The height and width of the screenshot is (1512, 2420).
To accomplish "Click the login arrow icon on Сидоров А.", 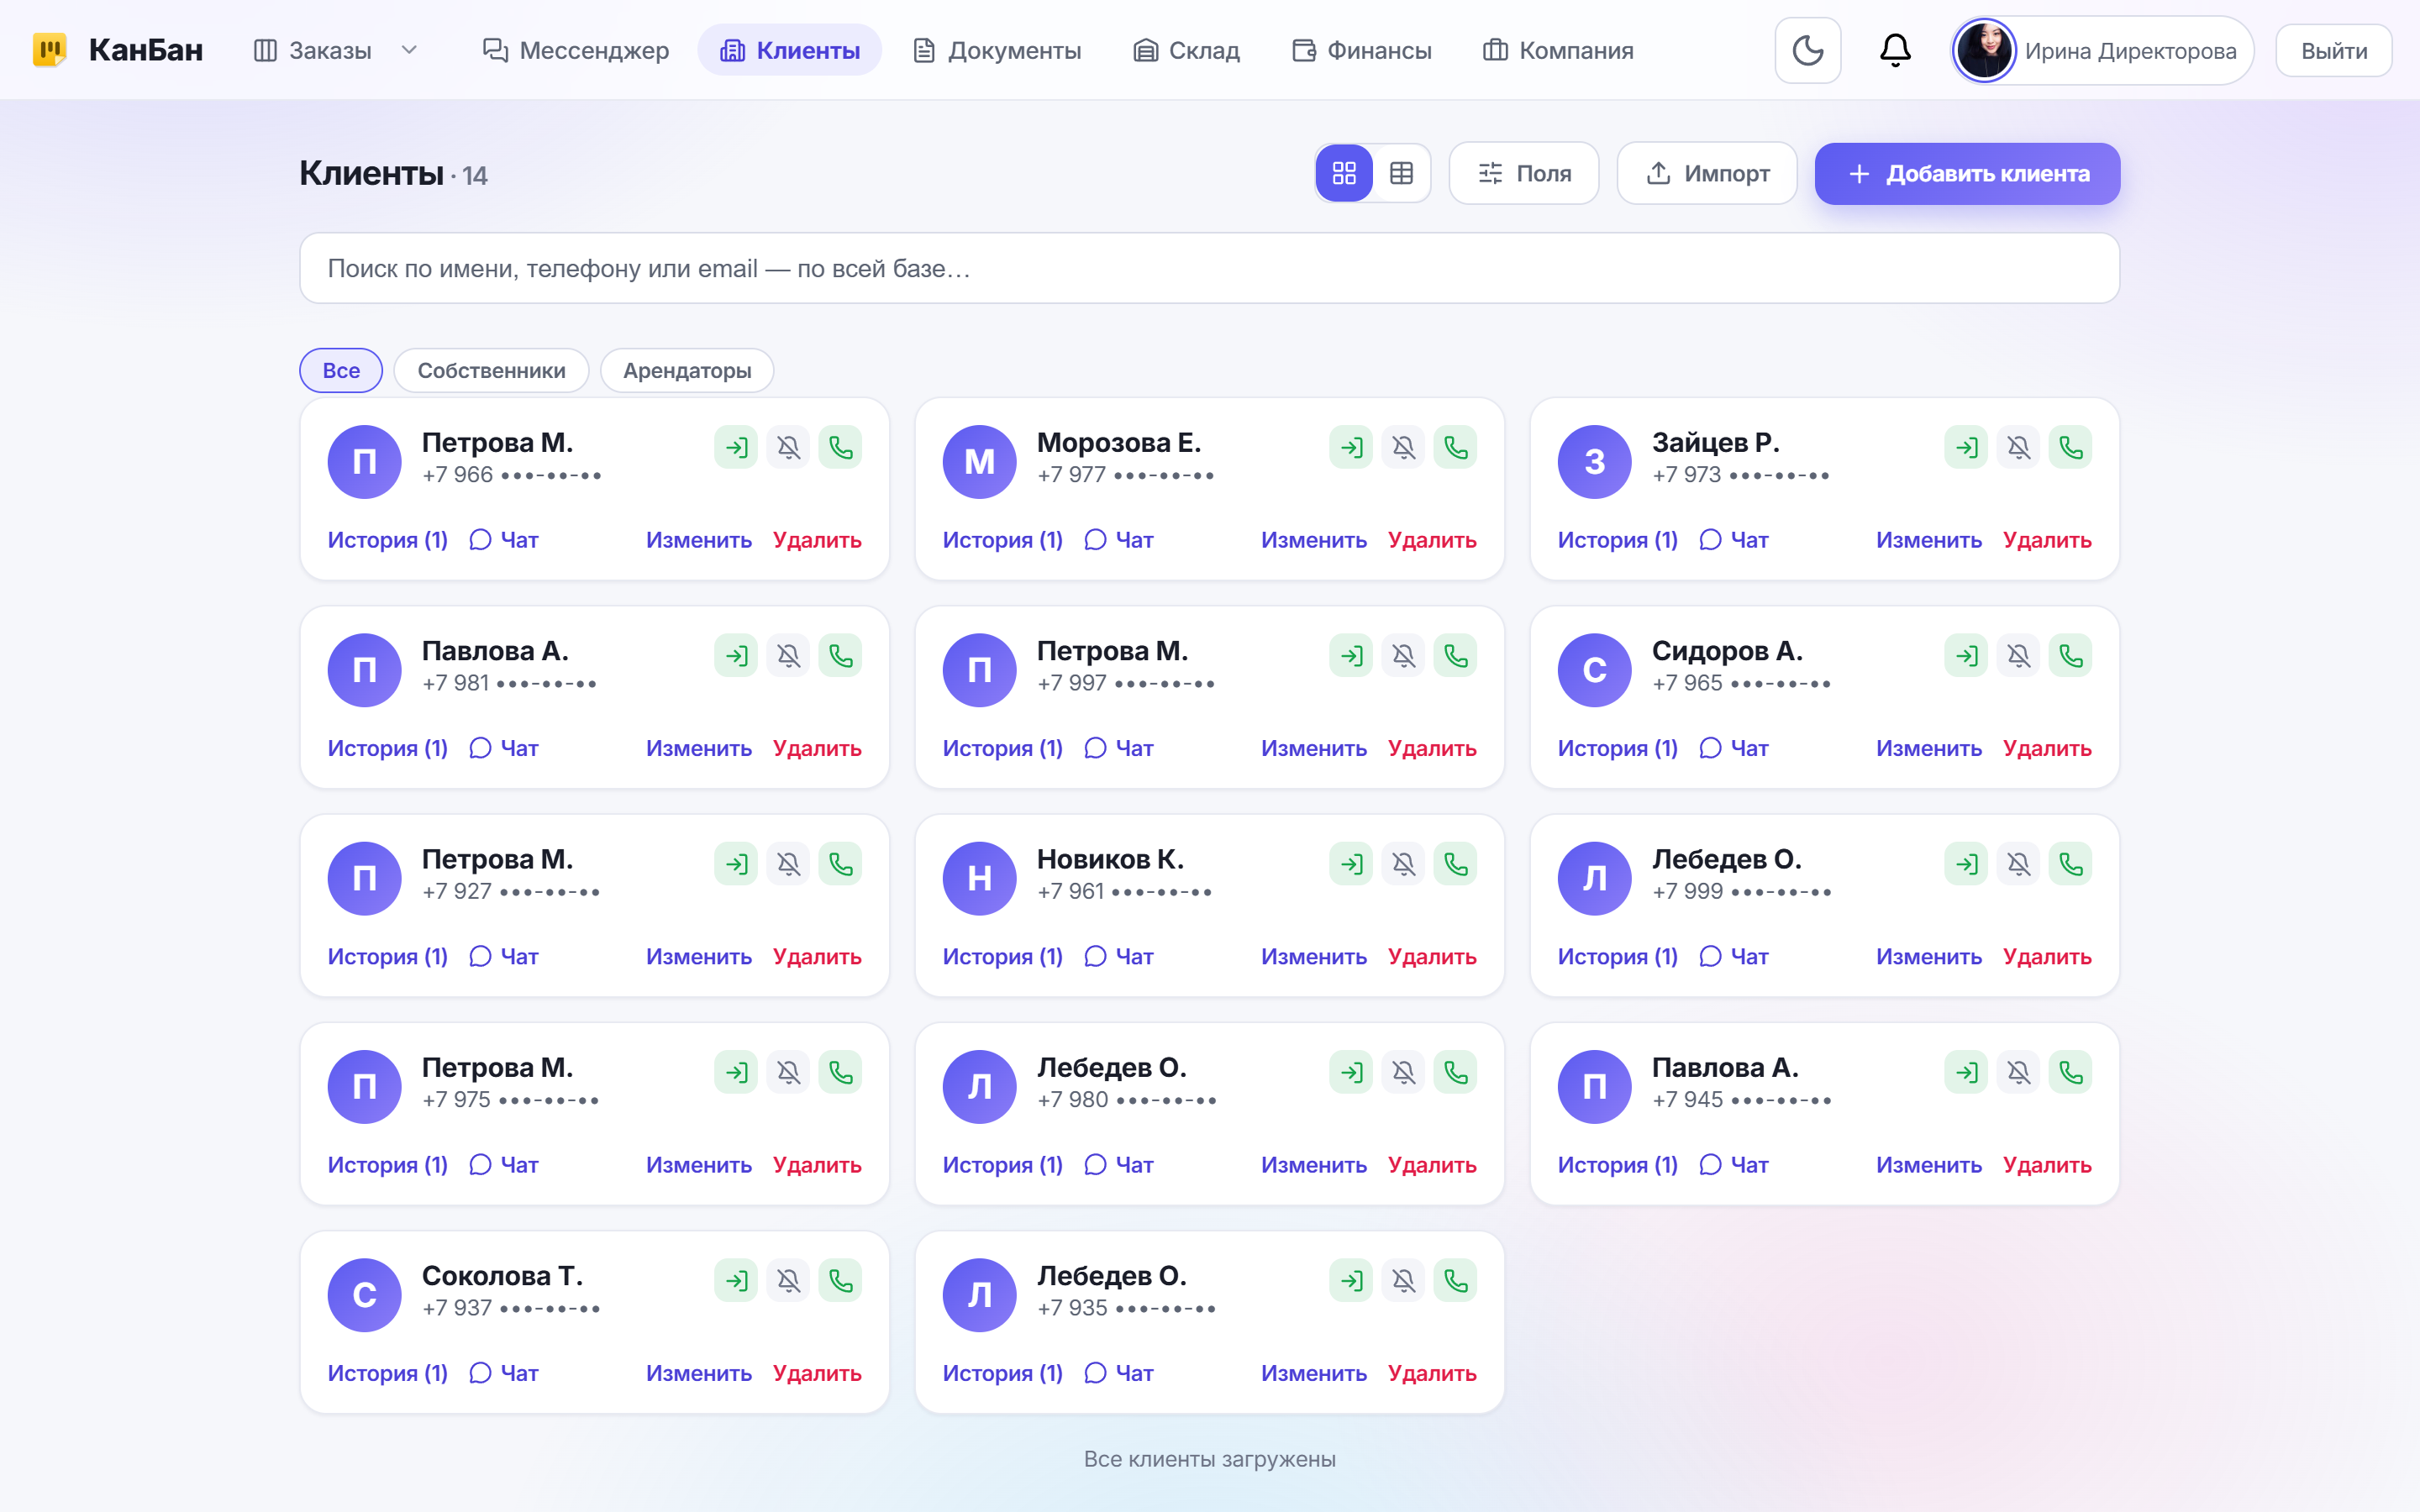I will pos(1966,656).
